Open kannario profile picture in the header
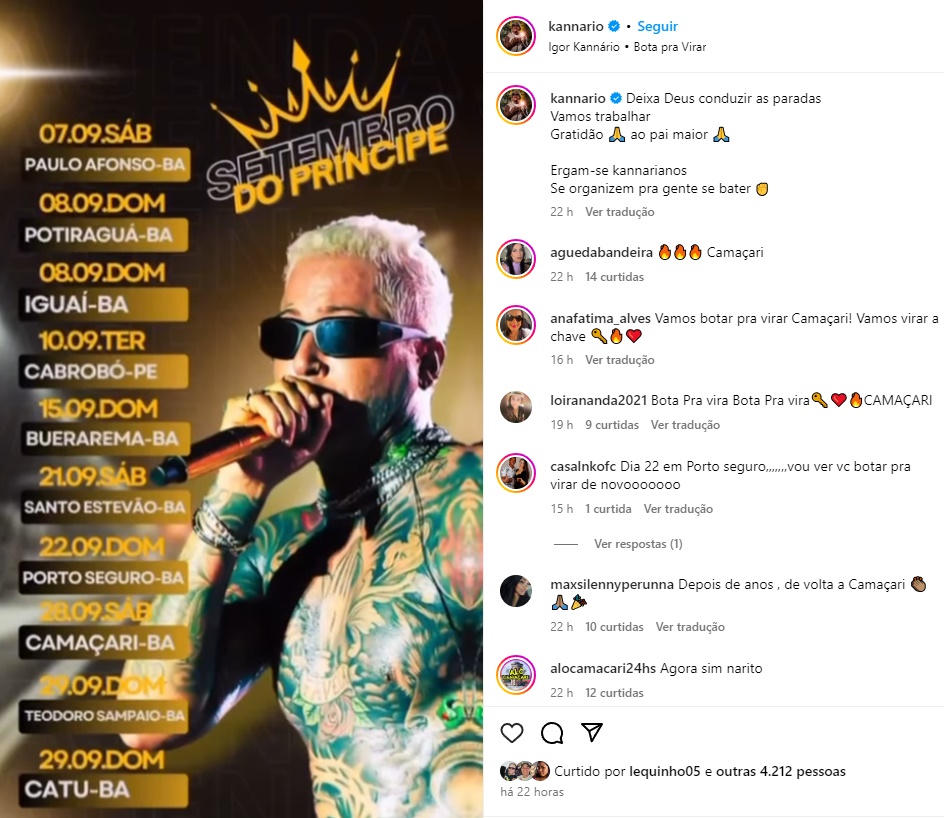Screen dimensions: 944x818 click(x=516, y=36)
